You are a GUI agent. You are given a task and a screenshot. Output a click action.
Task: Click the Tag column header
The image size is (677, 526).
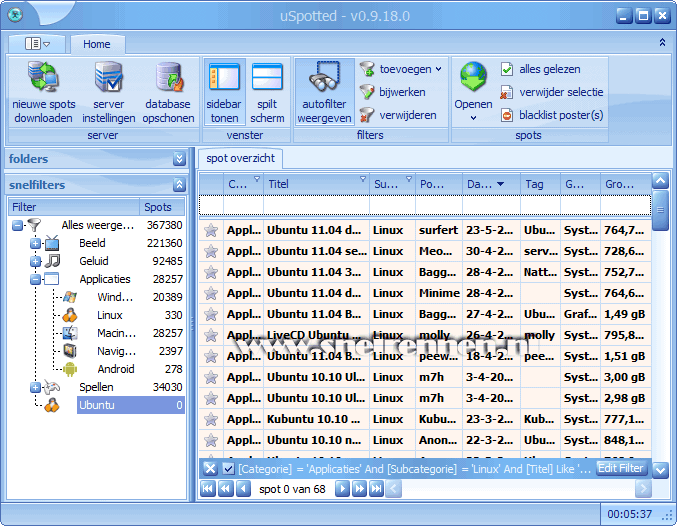541,184
